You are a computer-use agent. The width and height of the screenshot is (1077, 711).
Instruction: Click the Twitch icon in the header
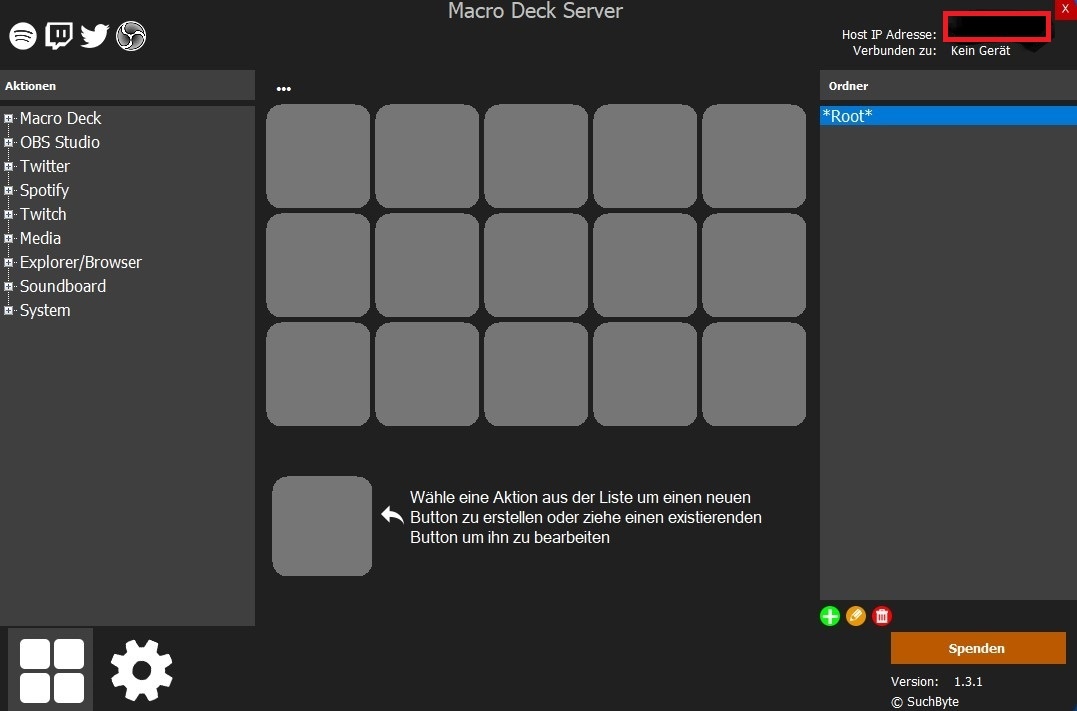tap(59, 36)
